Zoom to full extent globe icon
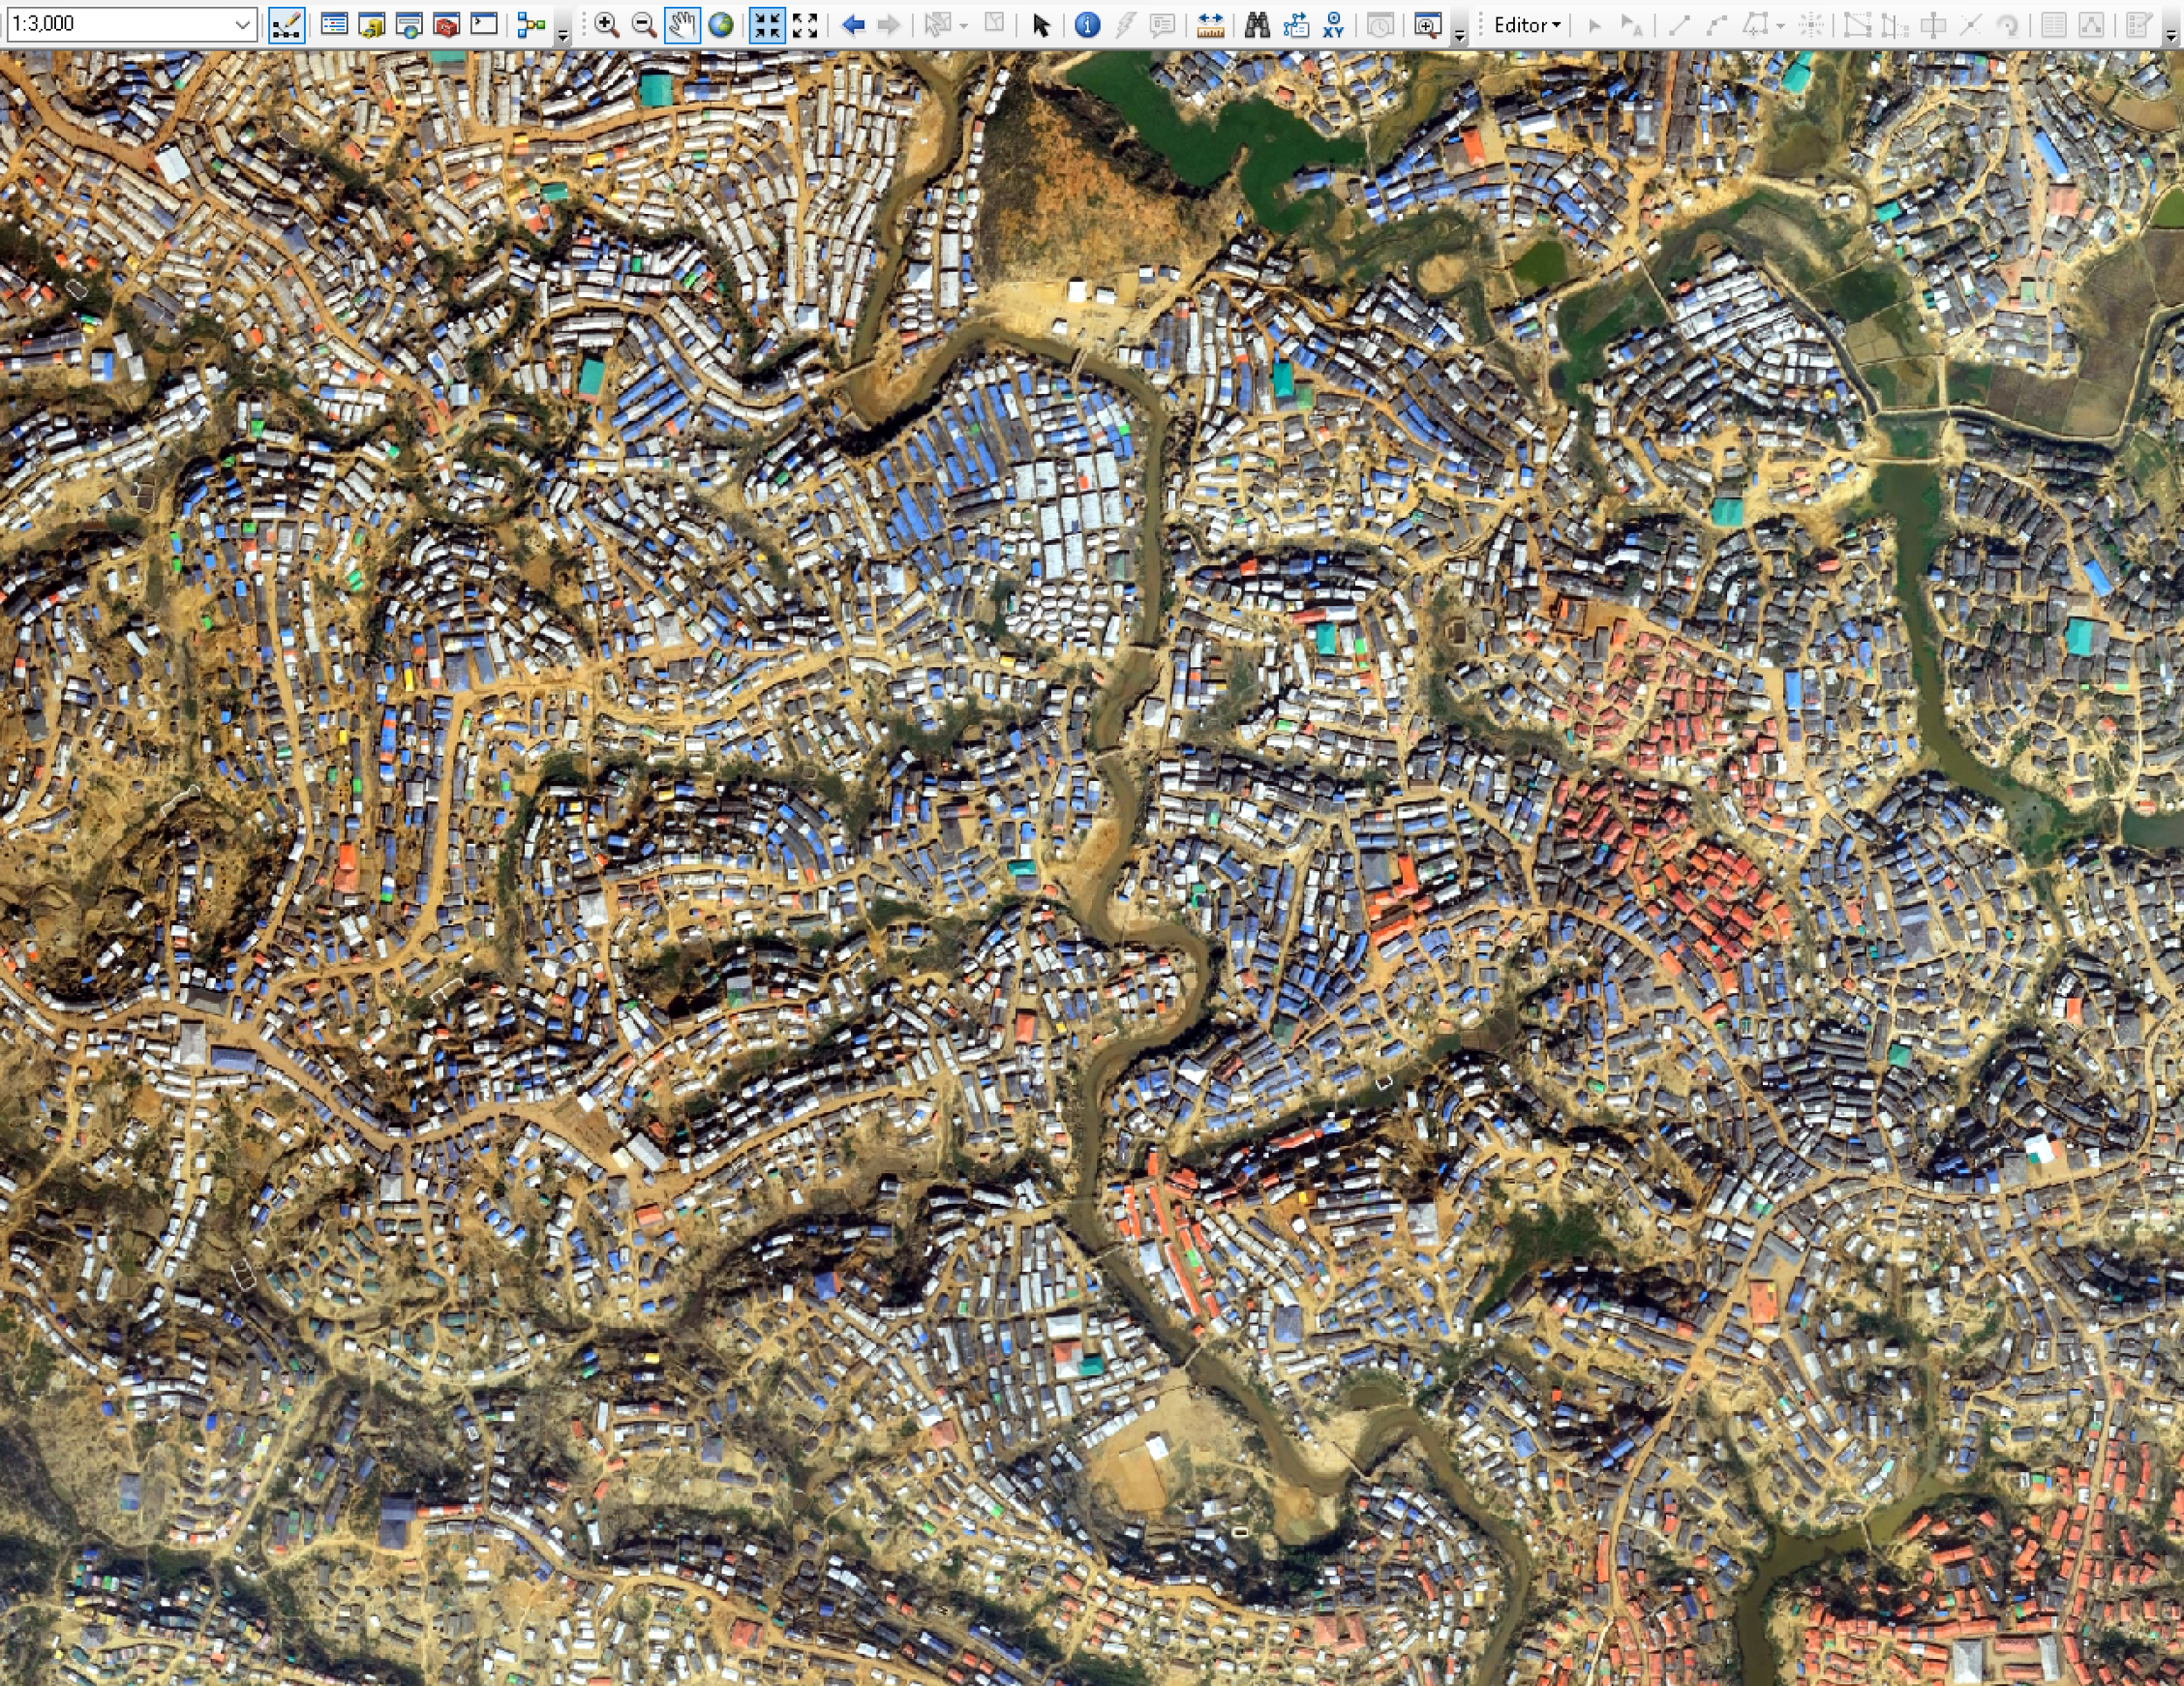The height and width of the screenshot is (1686, 2184). pyautogui.click(x=720, y=25)
